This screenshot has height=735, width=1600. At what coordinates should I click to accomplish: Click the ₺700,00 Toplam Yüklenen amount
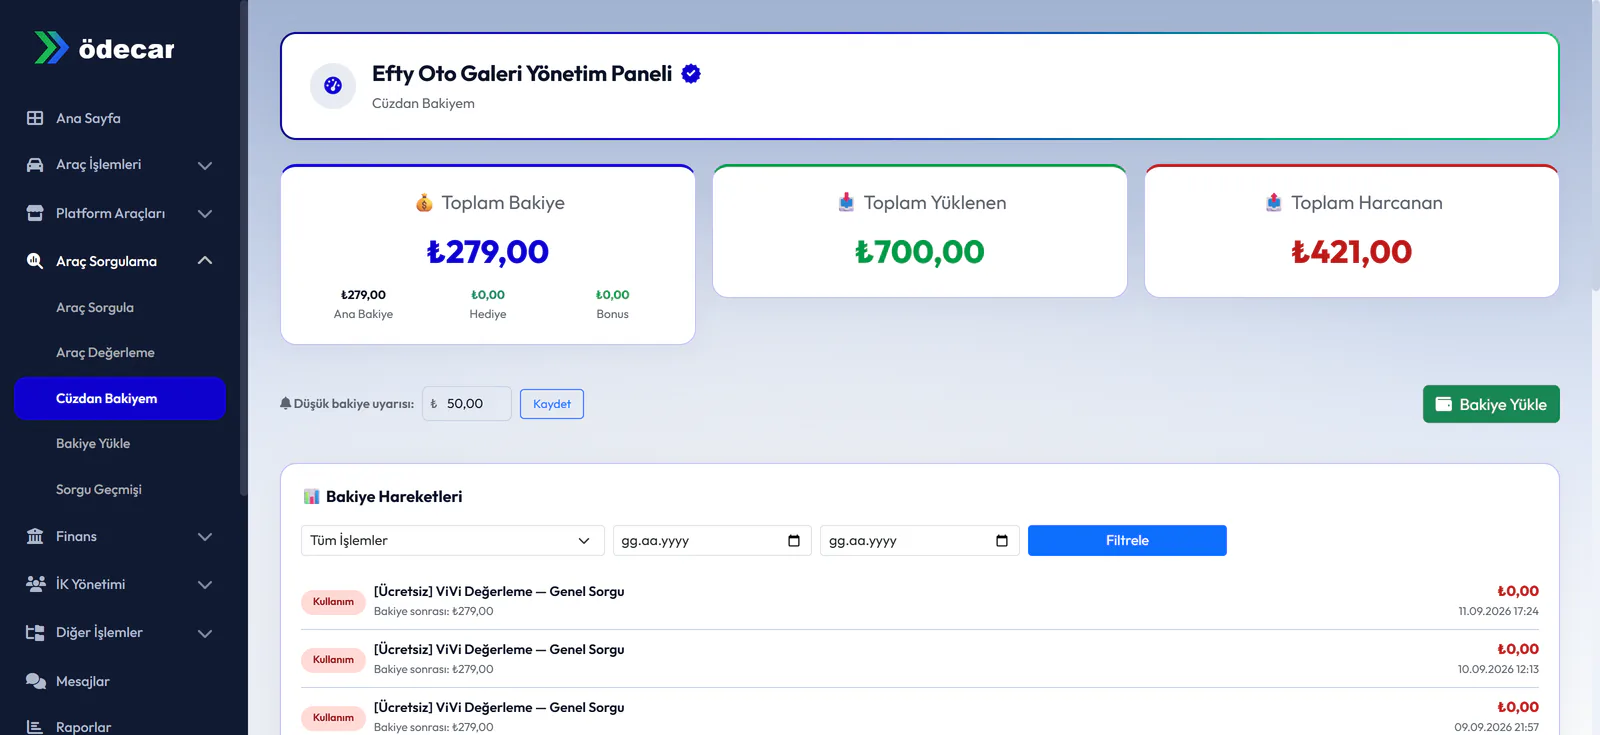pyautogui.click(x=920, y=252)
